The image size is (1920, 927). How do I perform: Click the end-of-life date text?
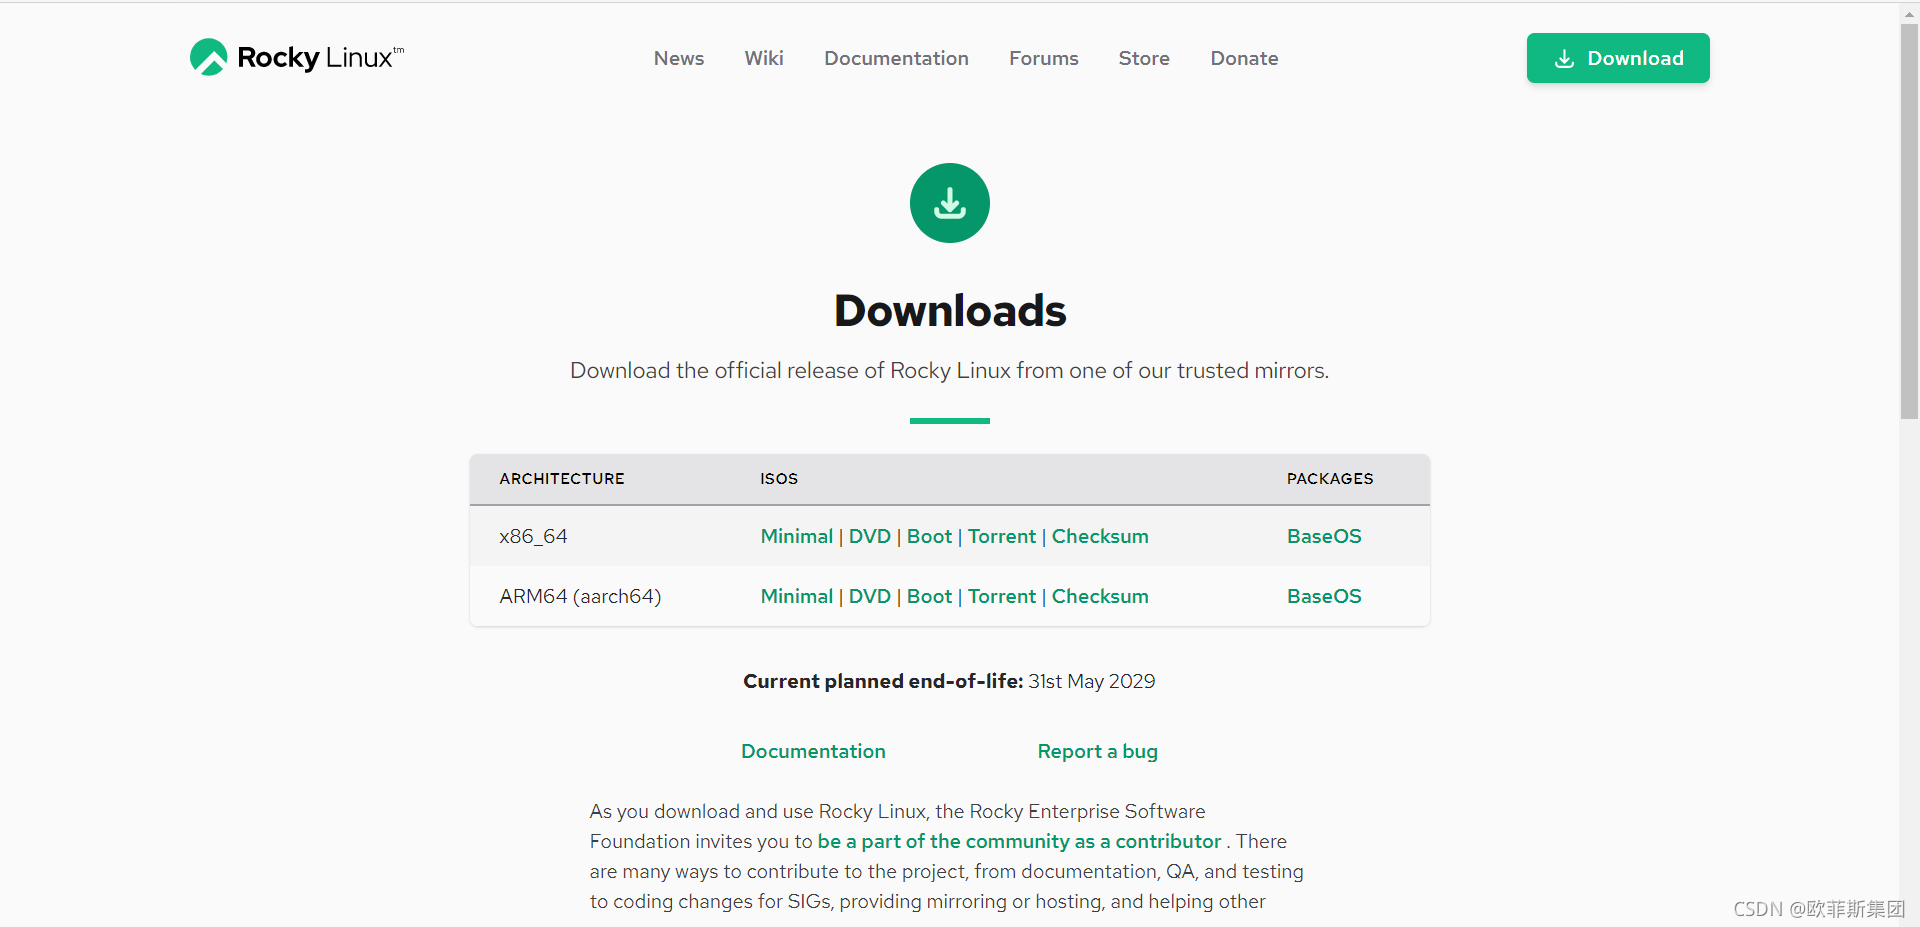1092,681
